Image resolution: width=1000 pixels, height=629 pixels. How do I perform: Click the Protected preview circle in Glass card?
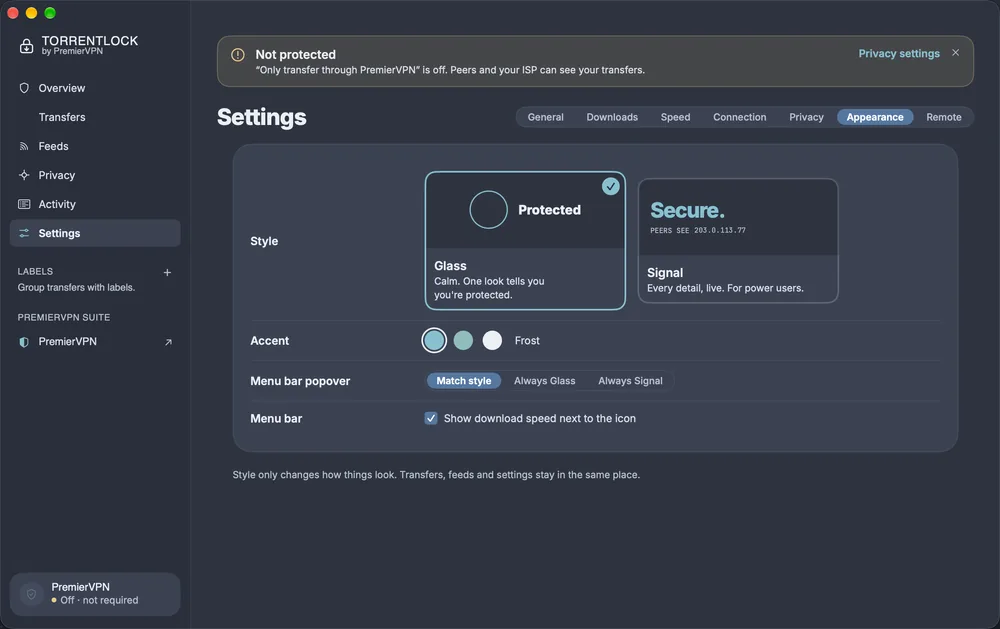pos(489,210)
